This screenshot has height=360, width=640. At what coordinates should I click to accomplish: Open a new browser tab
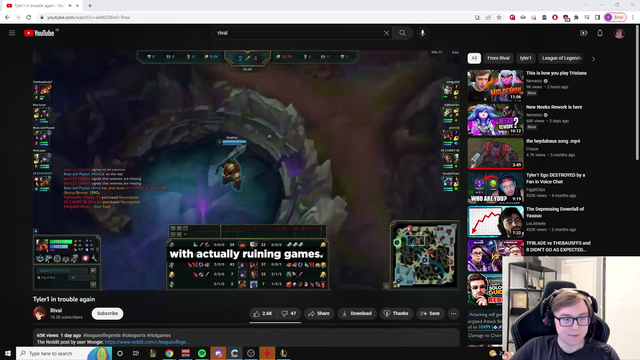click(x=90, y=6)
